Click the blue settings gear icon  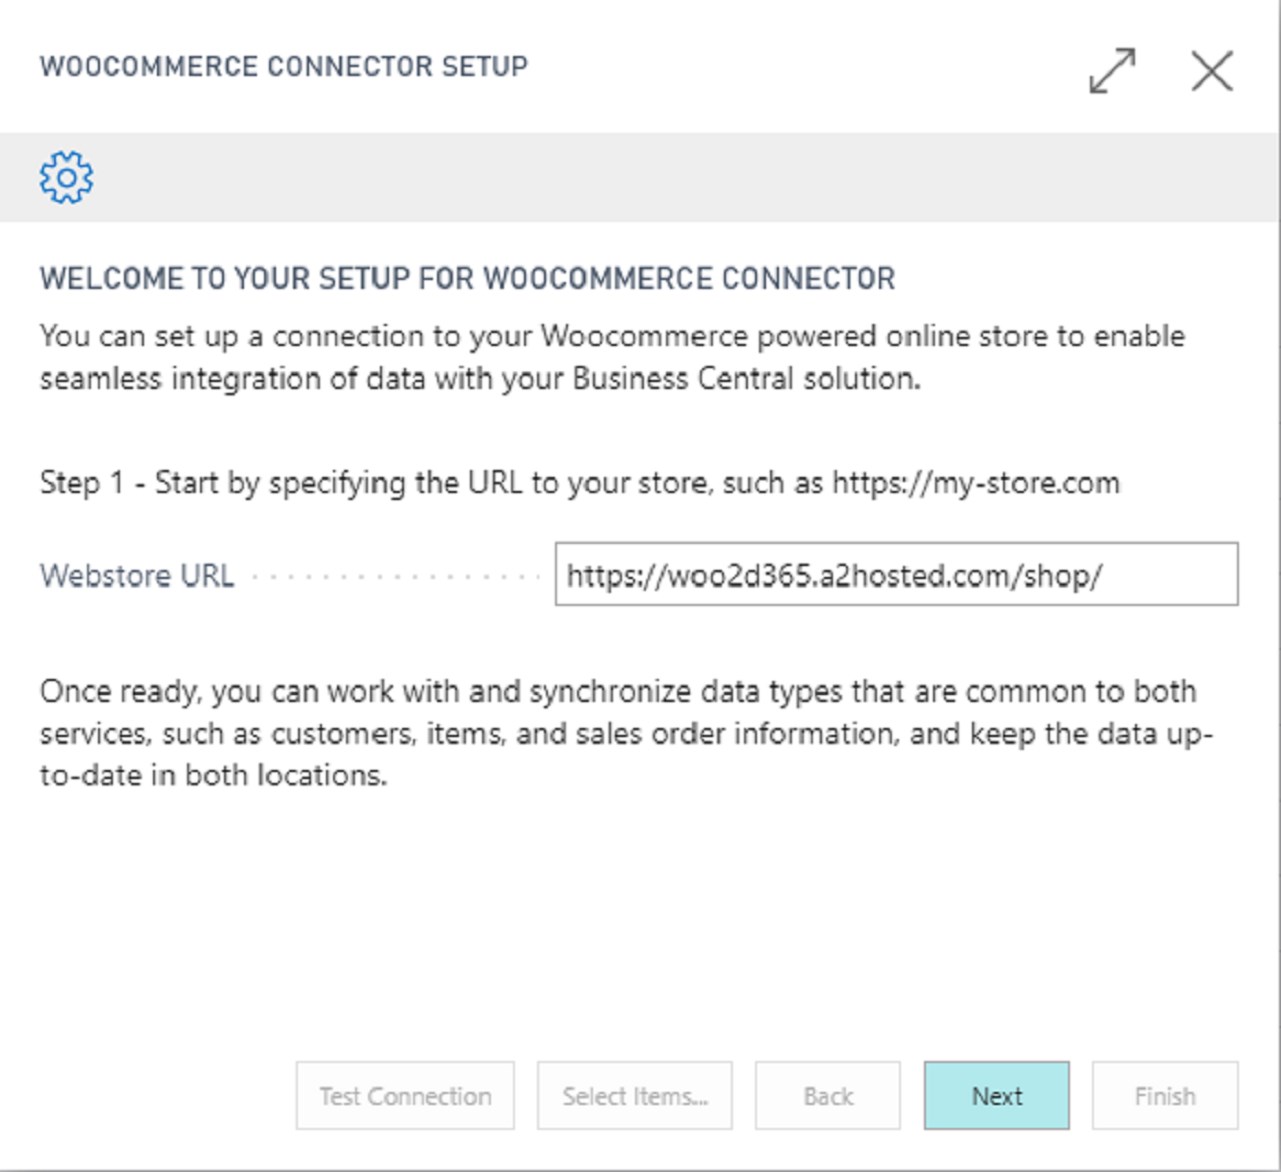pos(66,178)
